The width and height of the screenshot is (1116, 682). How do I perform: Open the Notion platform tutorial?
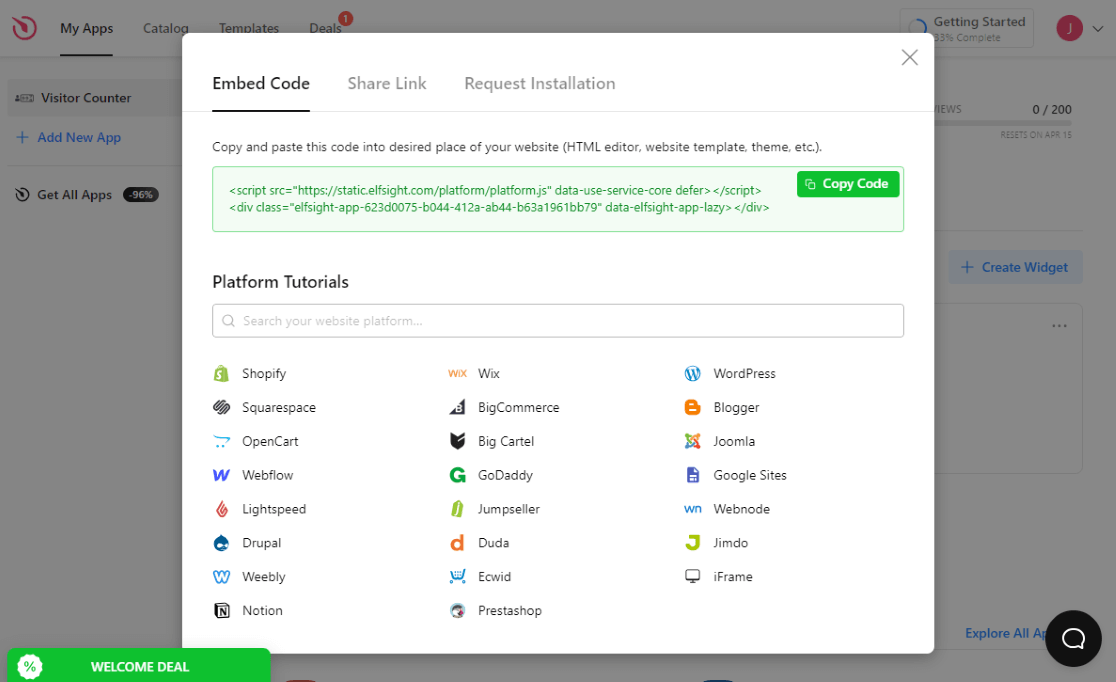point(247,610)
